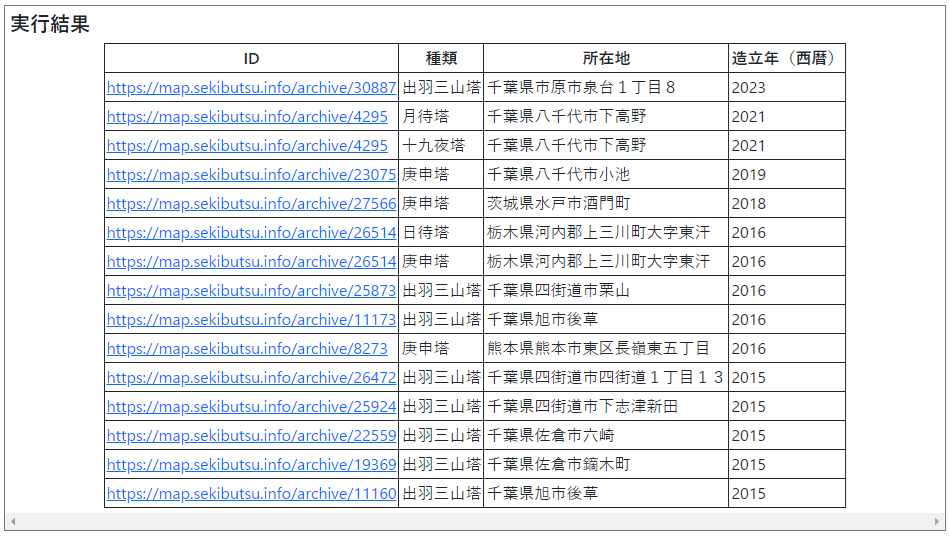Click the 造立年(西暦) column header
Screen dimensions: 950x537
click(786, 59)
